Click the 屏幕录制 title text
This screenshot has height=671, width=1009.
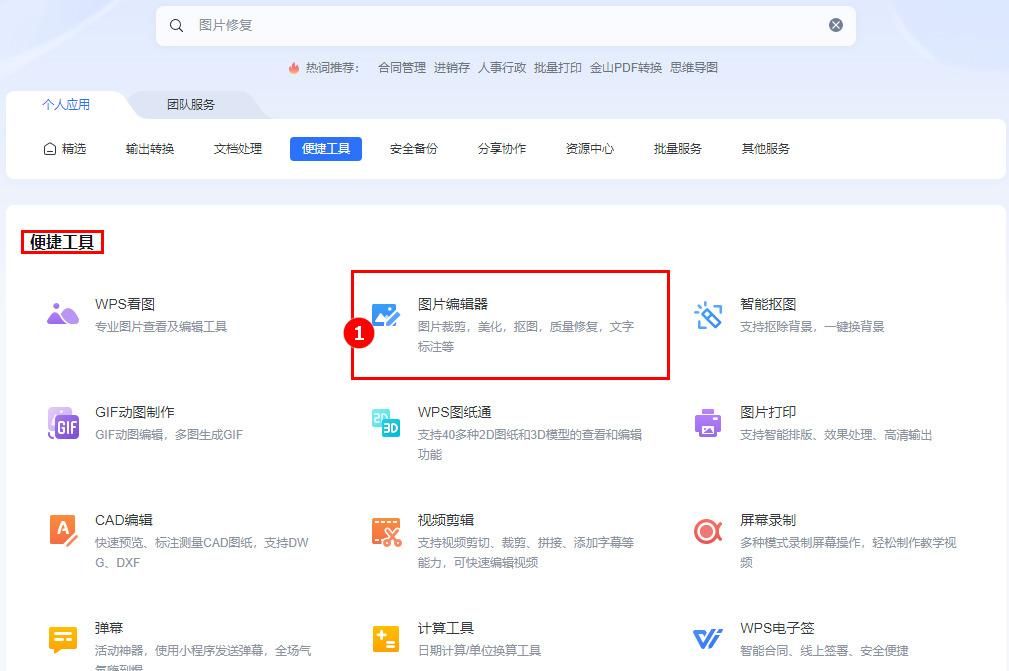click(768, 520)
